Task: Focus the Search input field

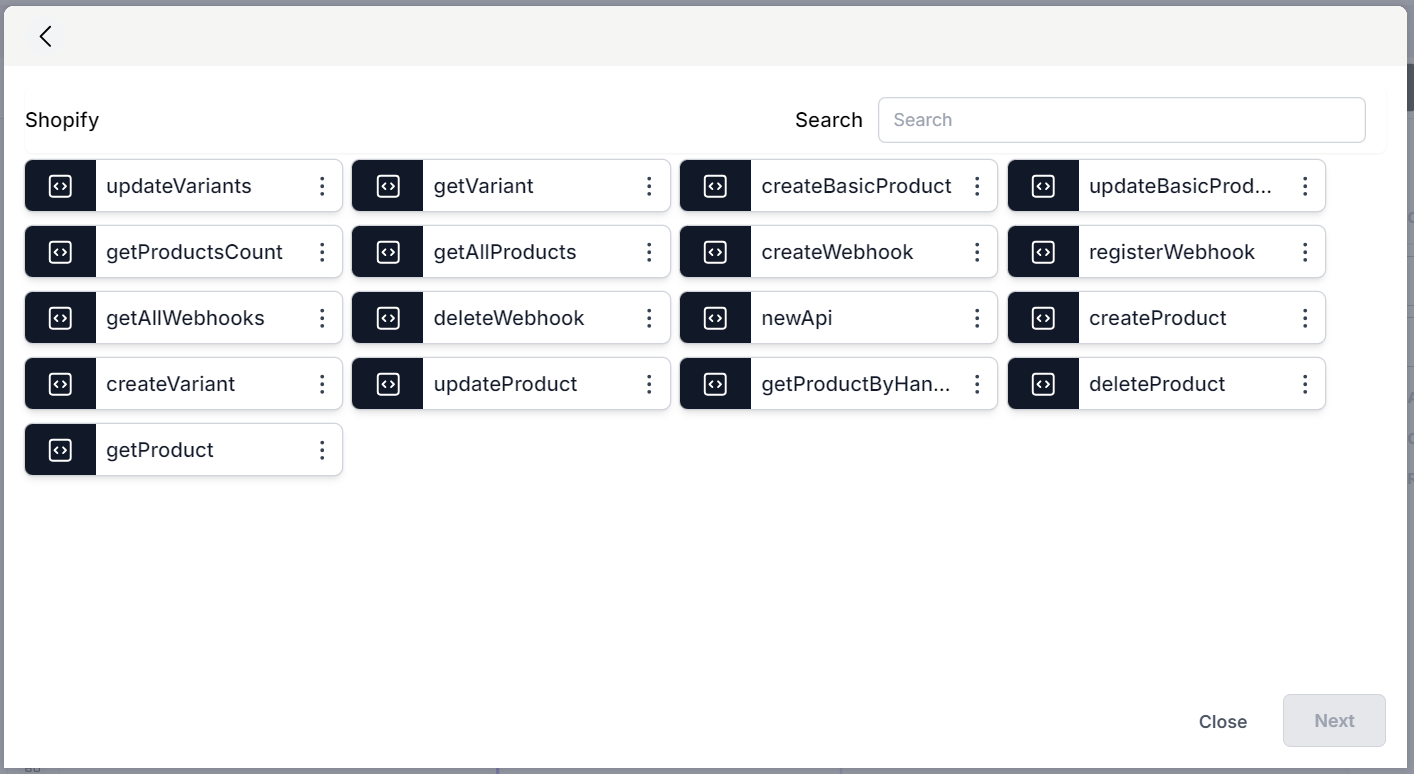Action: click(x=1121, y=120)
